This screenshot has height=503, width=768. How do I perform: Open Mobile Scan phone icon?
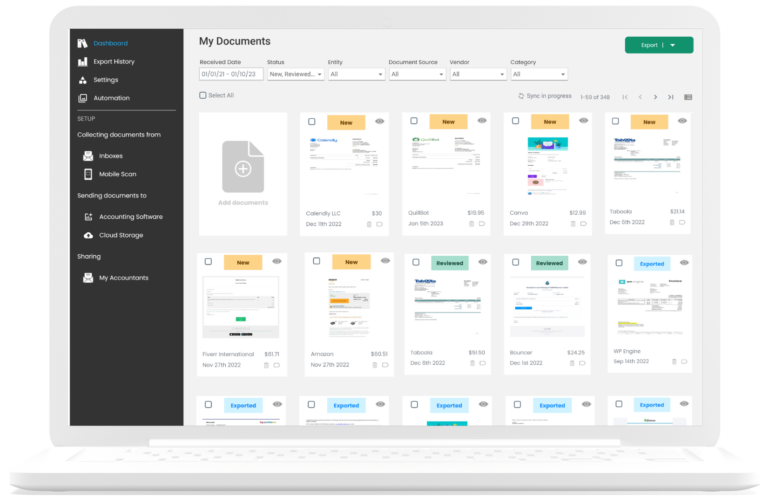(x=88, y=174)
